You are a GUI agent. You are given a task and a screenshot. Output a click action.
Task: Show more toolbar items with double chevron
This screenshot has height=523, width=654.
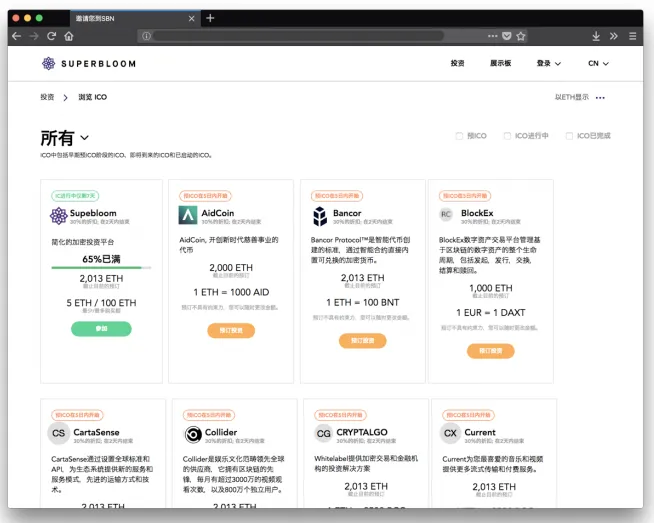click(x=614, y=36)
